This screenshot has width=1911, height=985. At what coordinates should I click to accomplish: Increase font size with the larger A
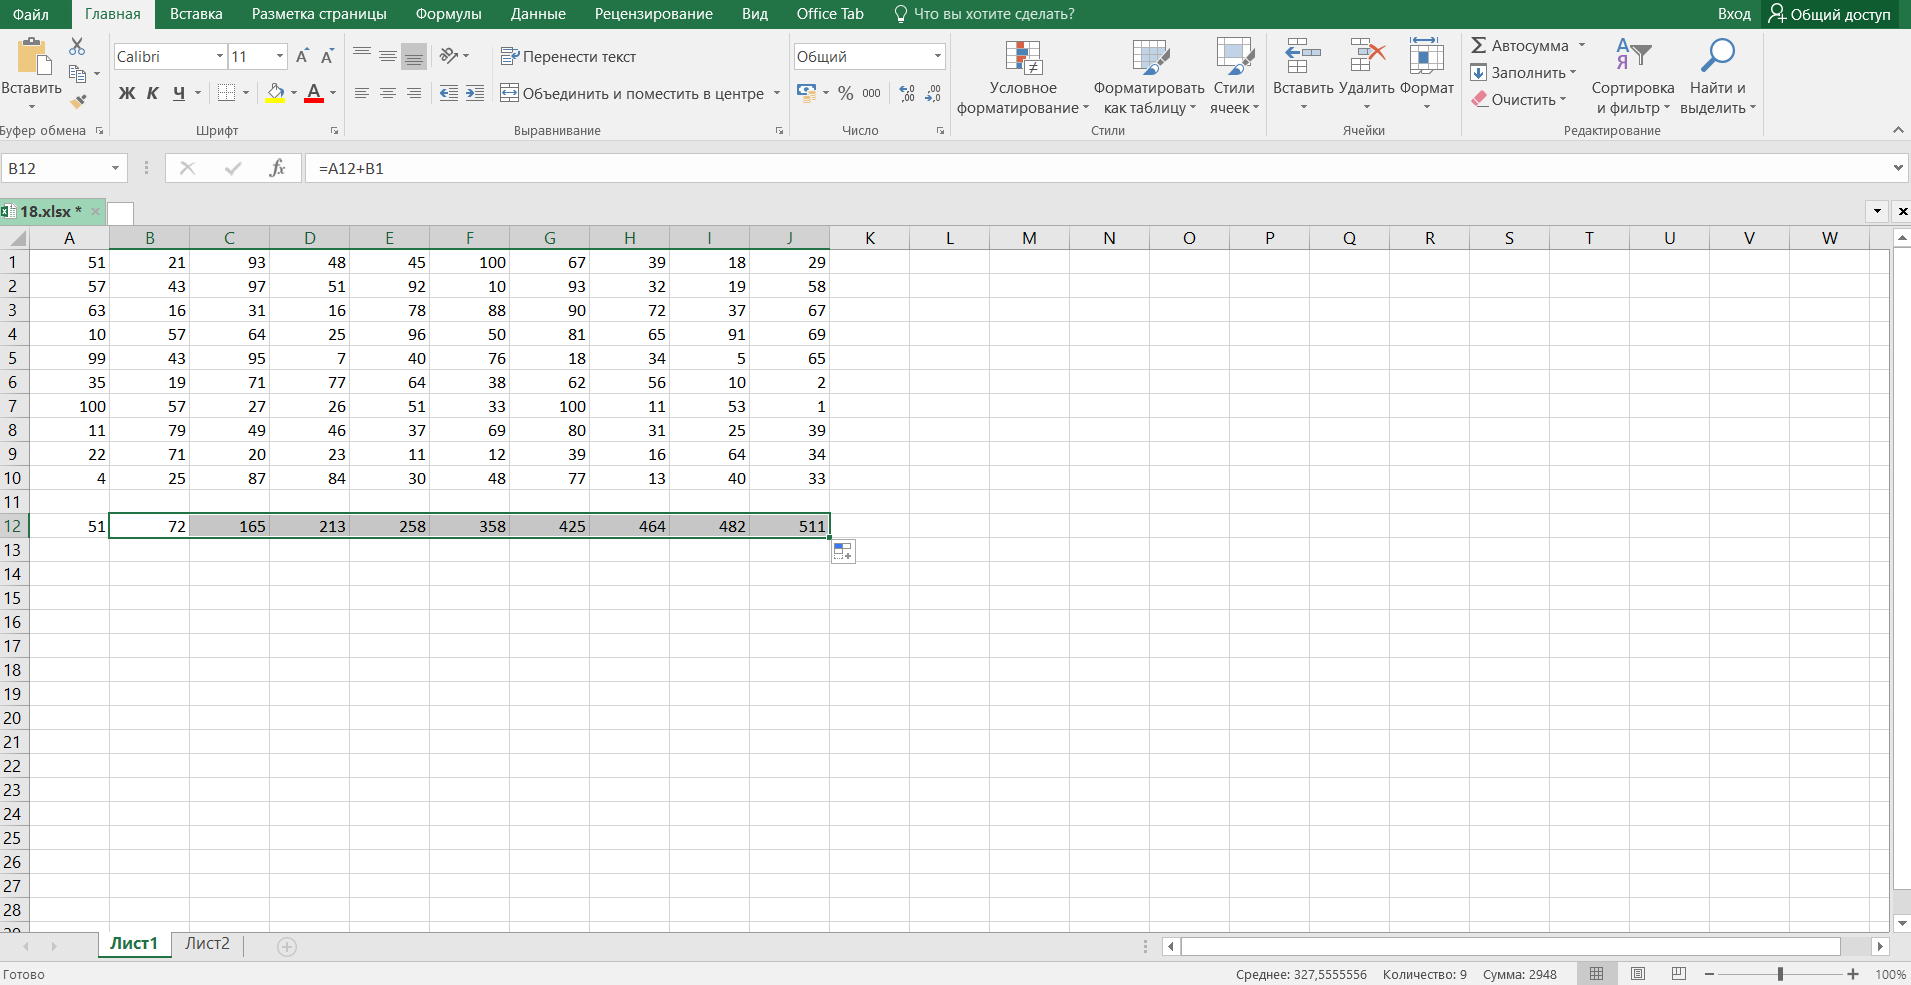(302, 57)
